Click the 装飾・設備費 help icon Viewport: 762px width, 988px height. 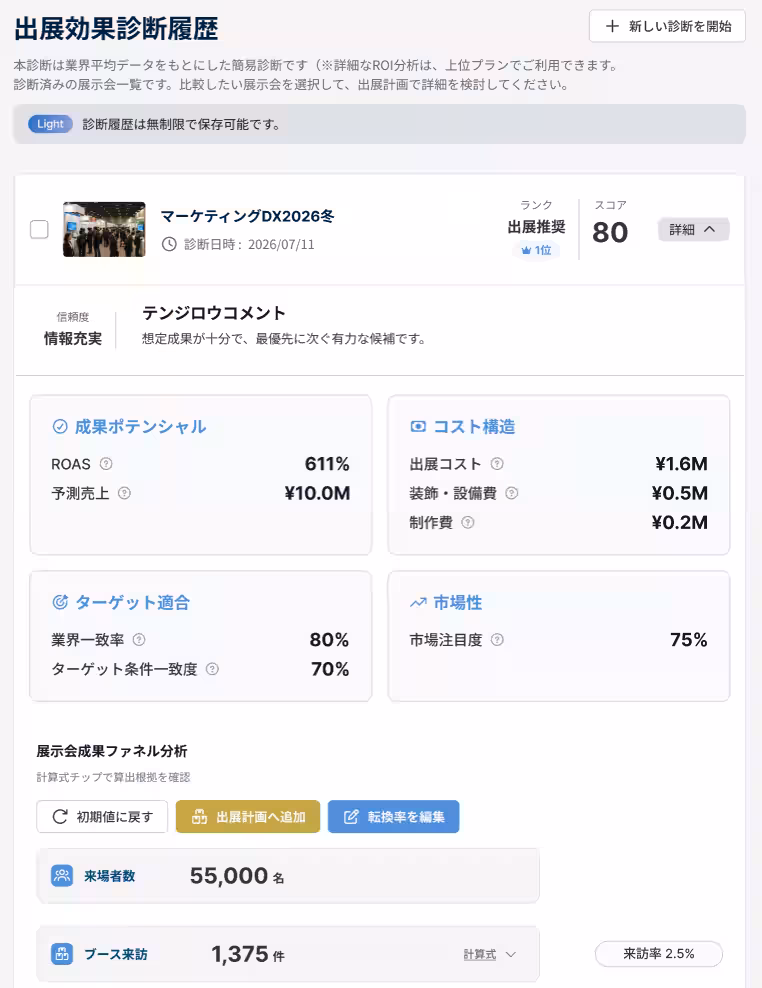512,493
